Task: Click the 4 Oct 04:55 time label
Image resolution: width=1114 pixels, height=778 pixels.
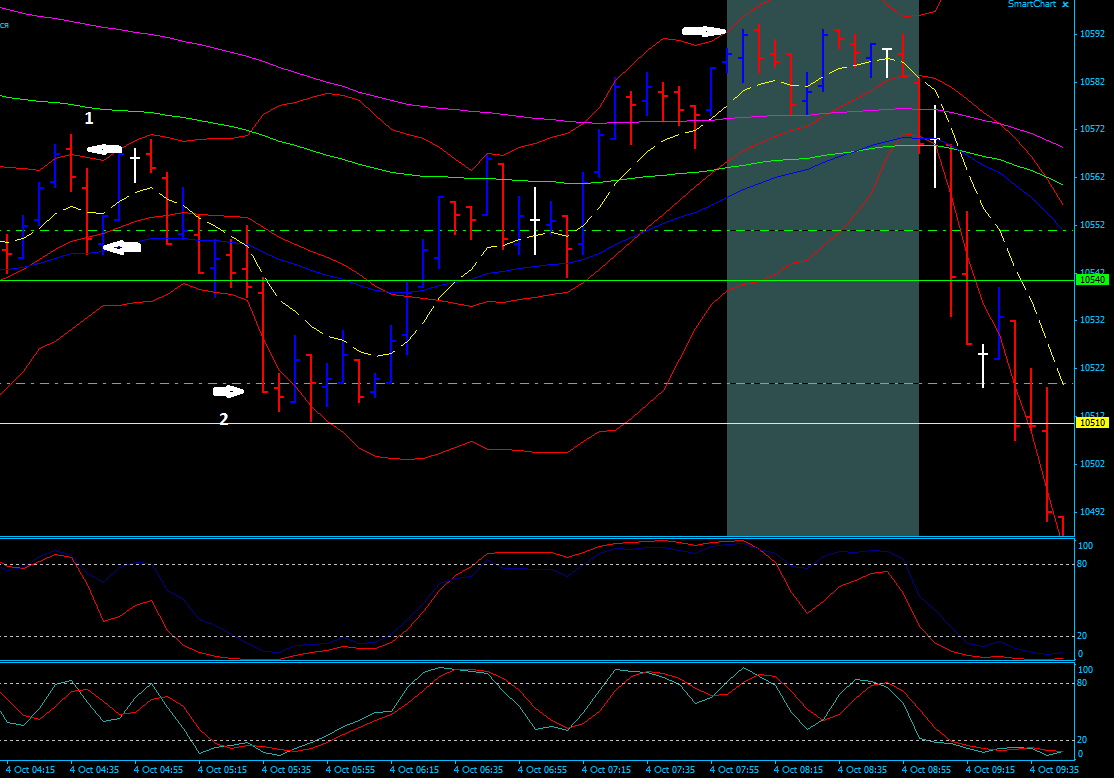Action: (x=158, y=769)
